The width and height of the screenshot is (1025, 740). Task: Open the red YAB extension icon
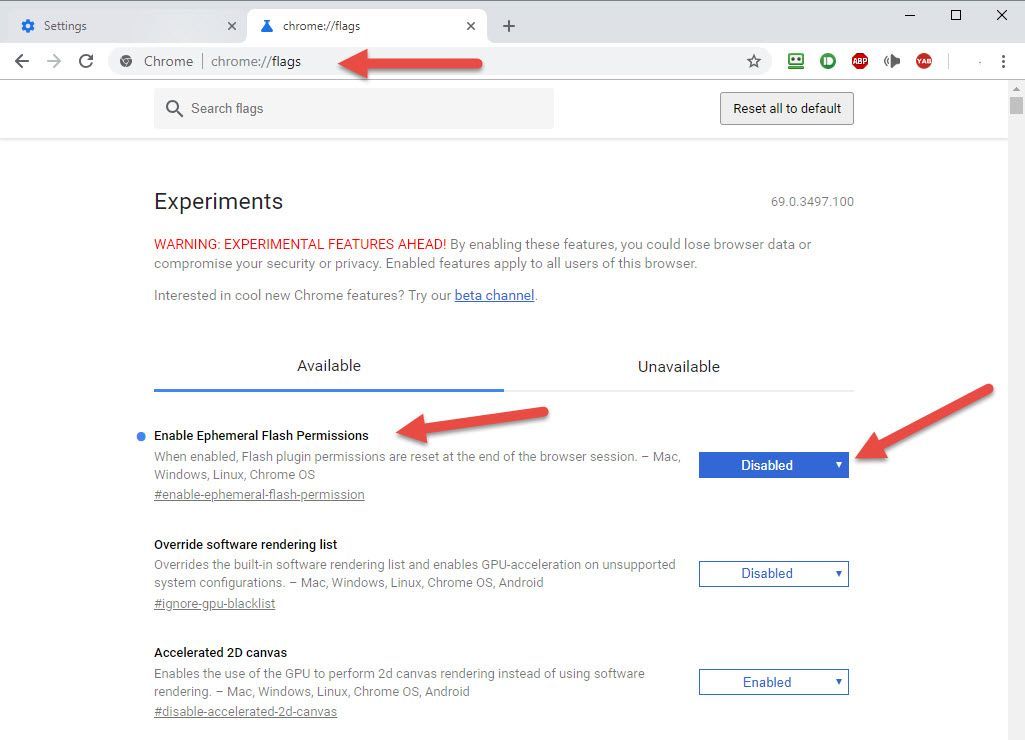click(924, 61)
